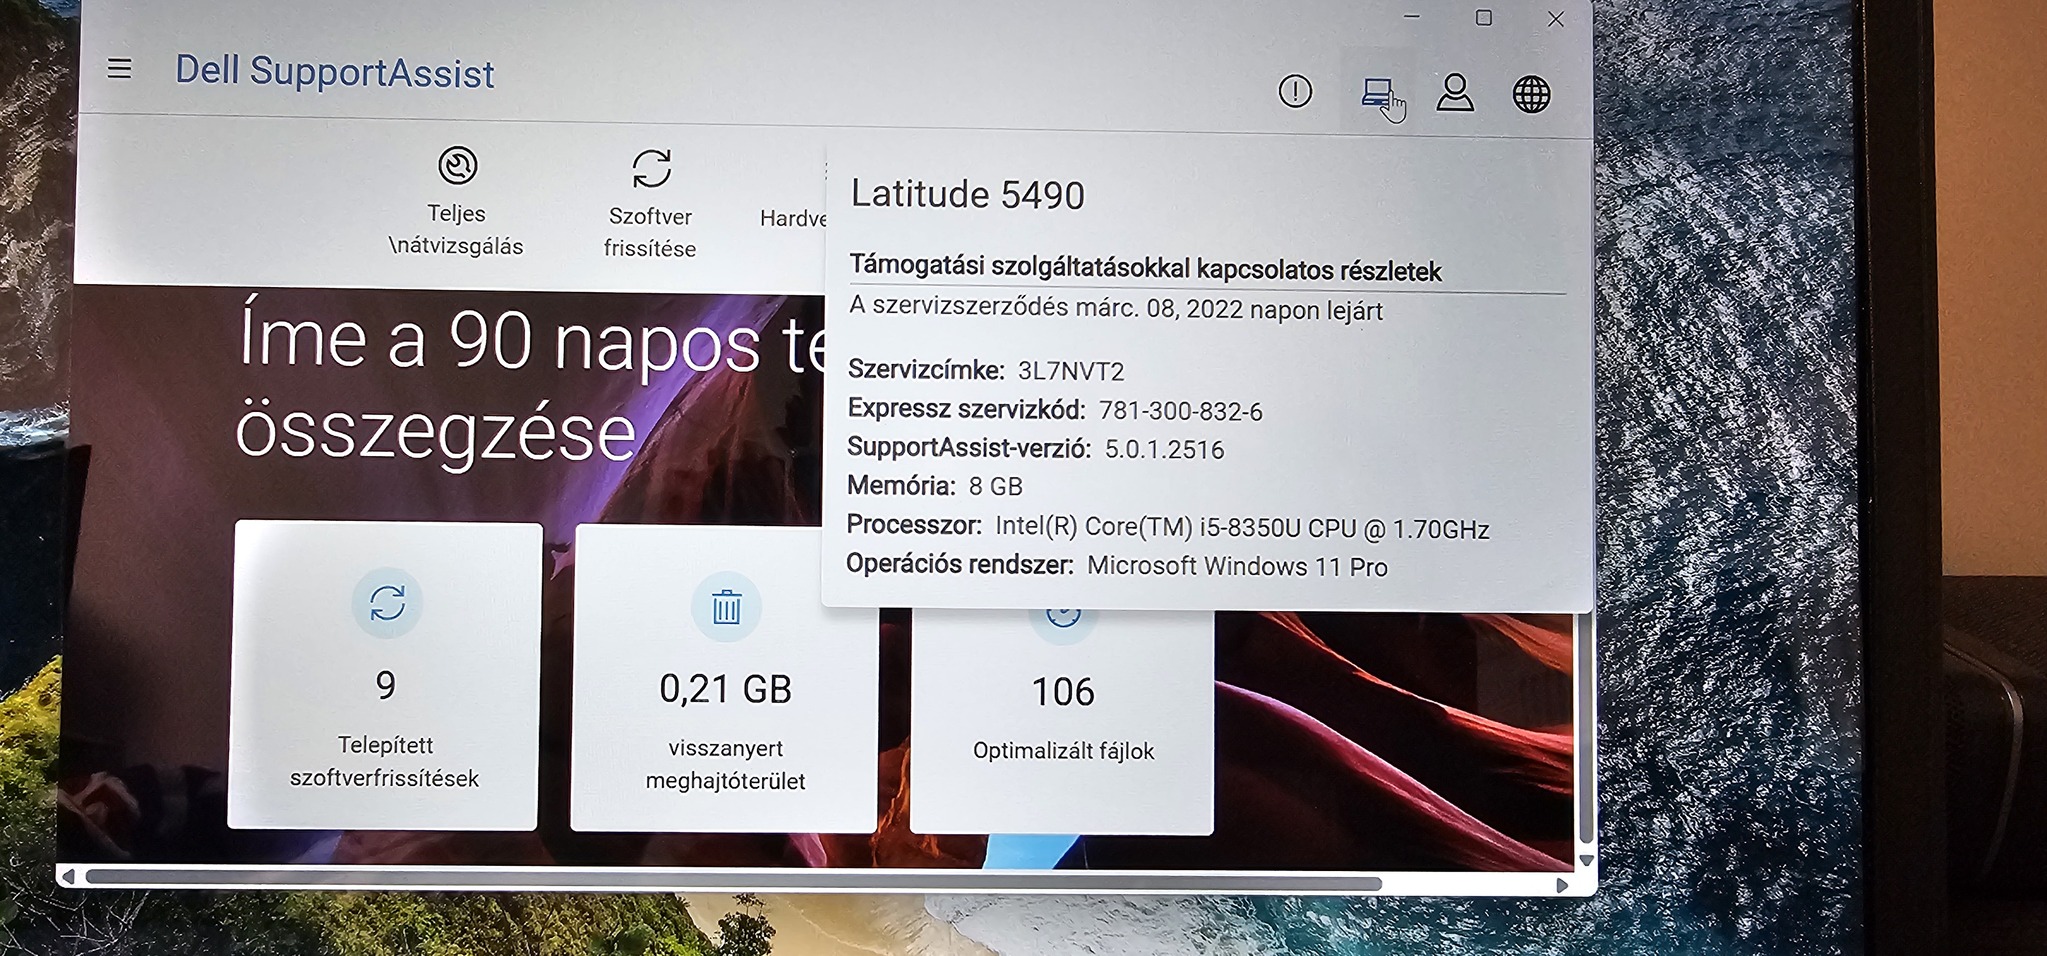Click the 0,21 GB value

click(x=725, y=689)
